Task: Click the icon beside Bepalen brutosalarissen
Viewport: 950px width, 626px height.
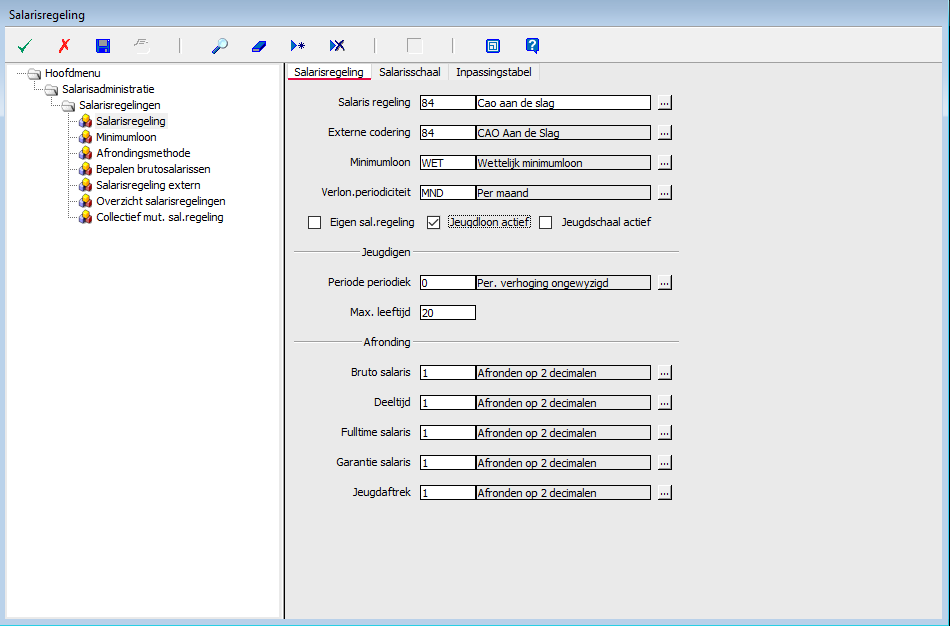Action: 85,169
